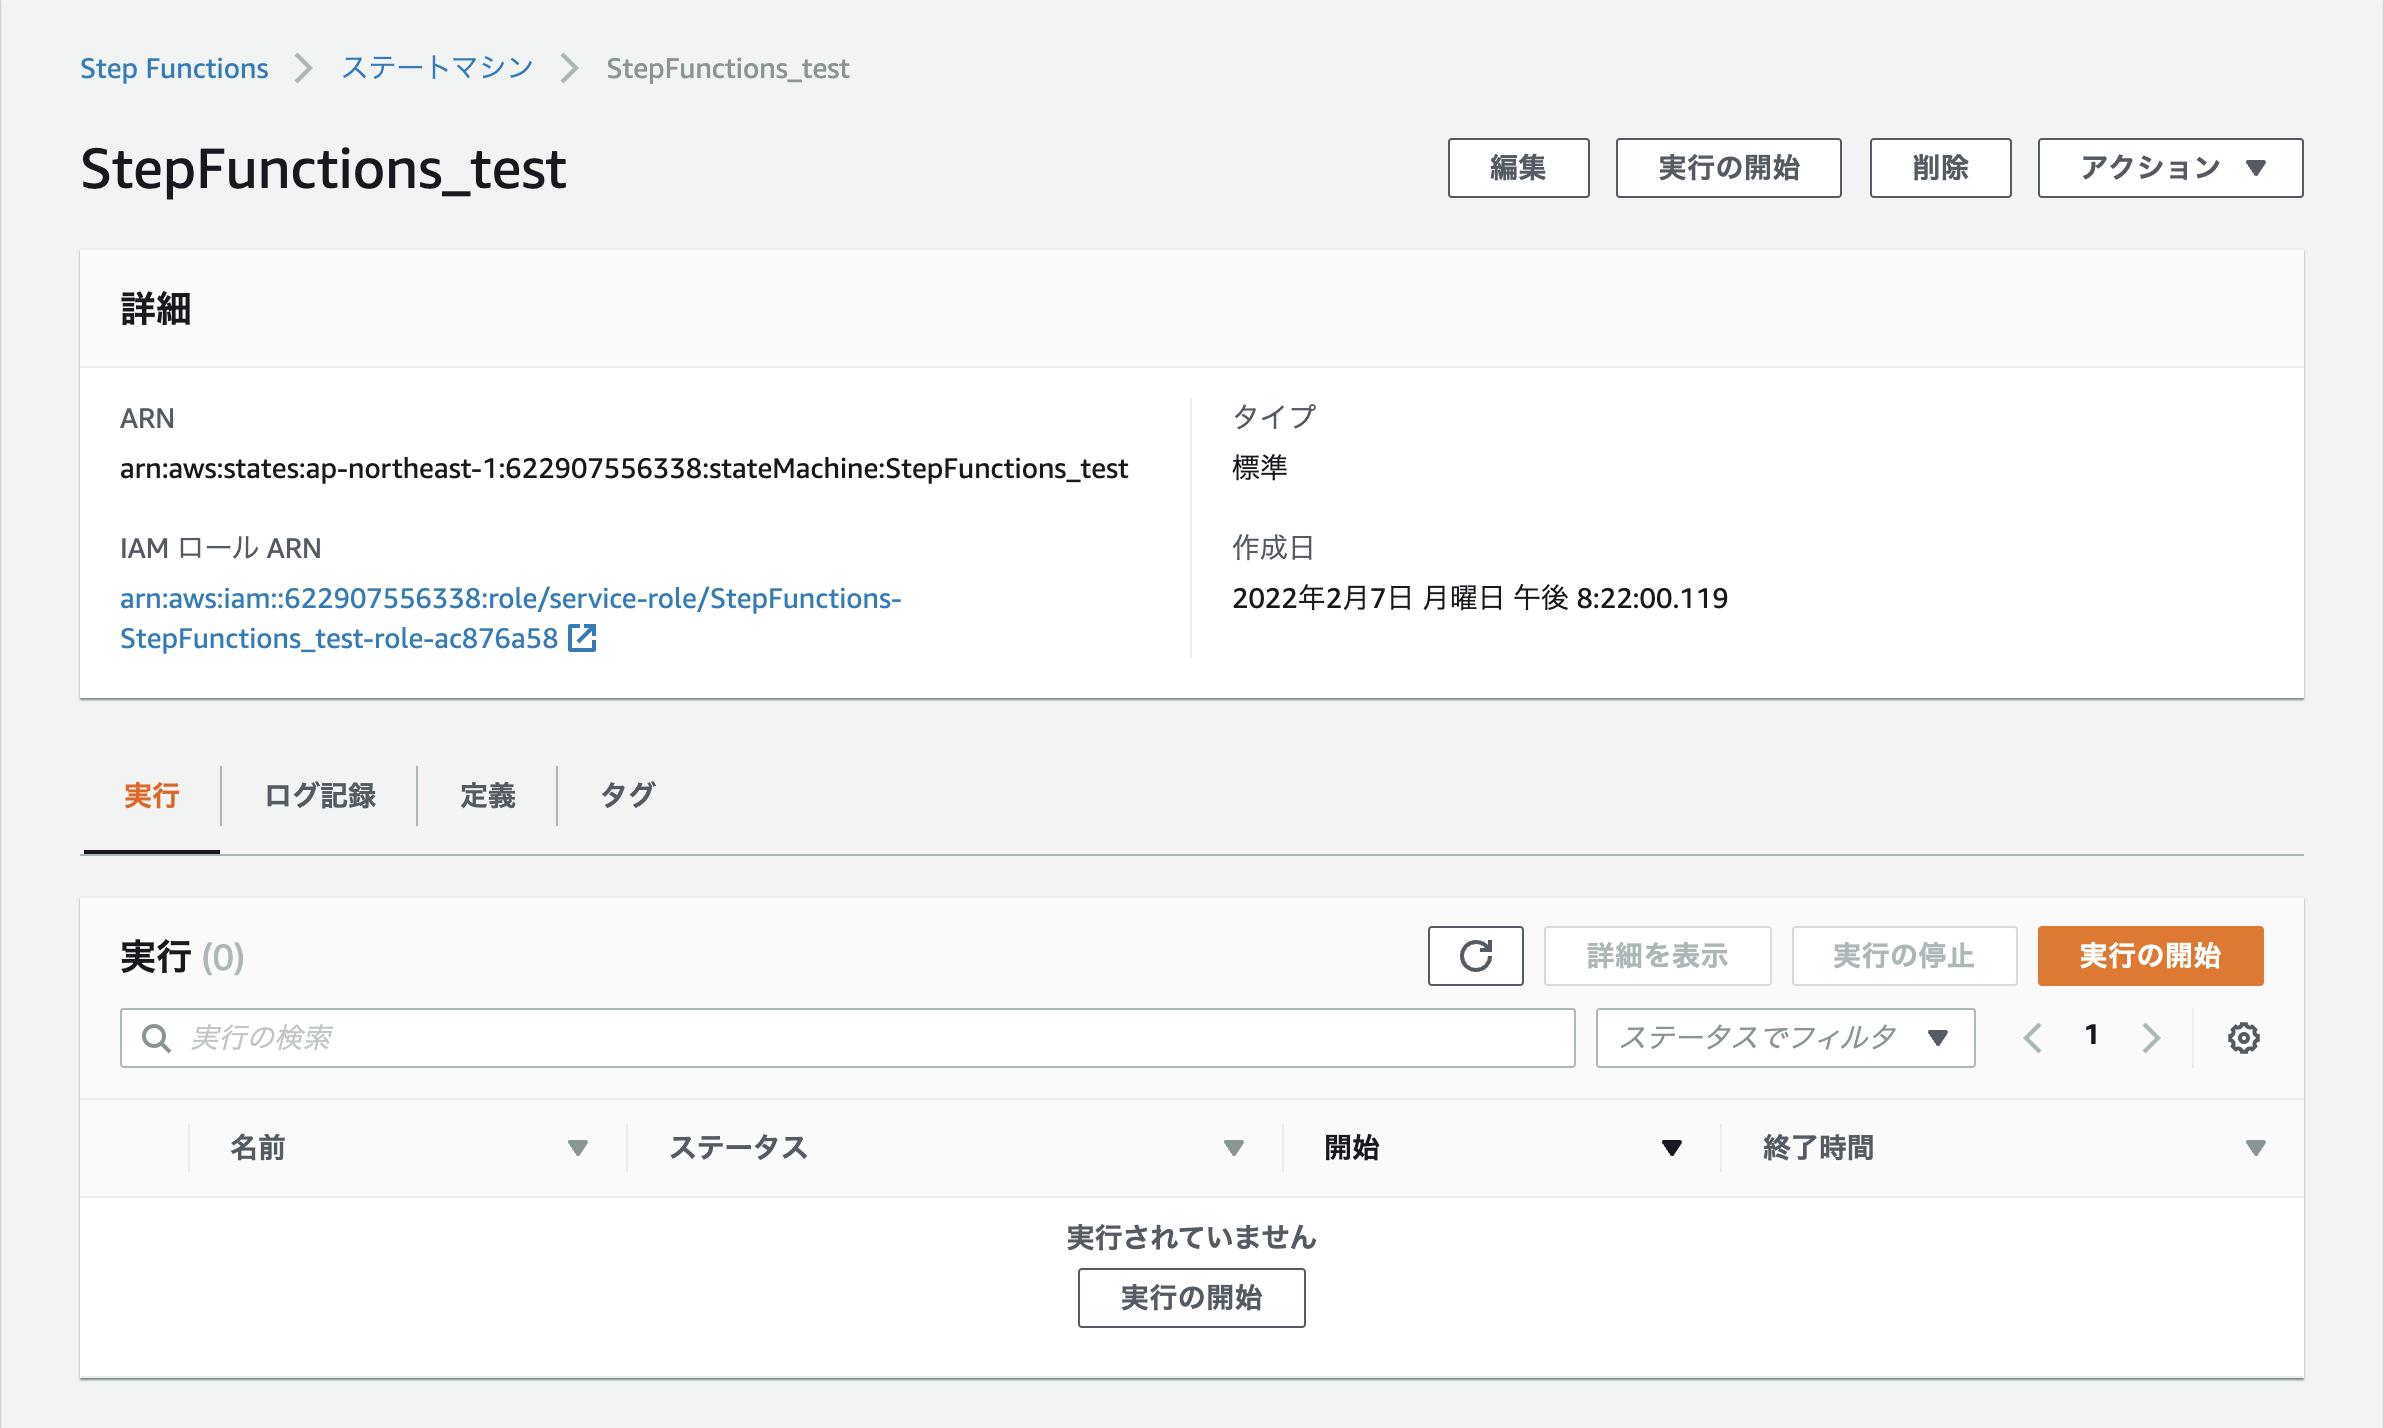Image resolution: width=2384 pixels, height=1428 pixels.
Task: Focus the 実行の検索 search field
Action: [847, 1038]
